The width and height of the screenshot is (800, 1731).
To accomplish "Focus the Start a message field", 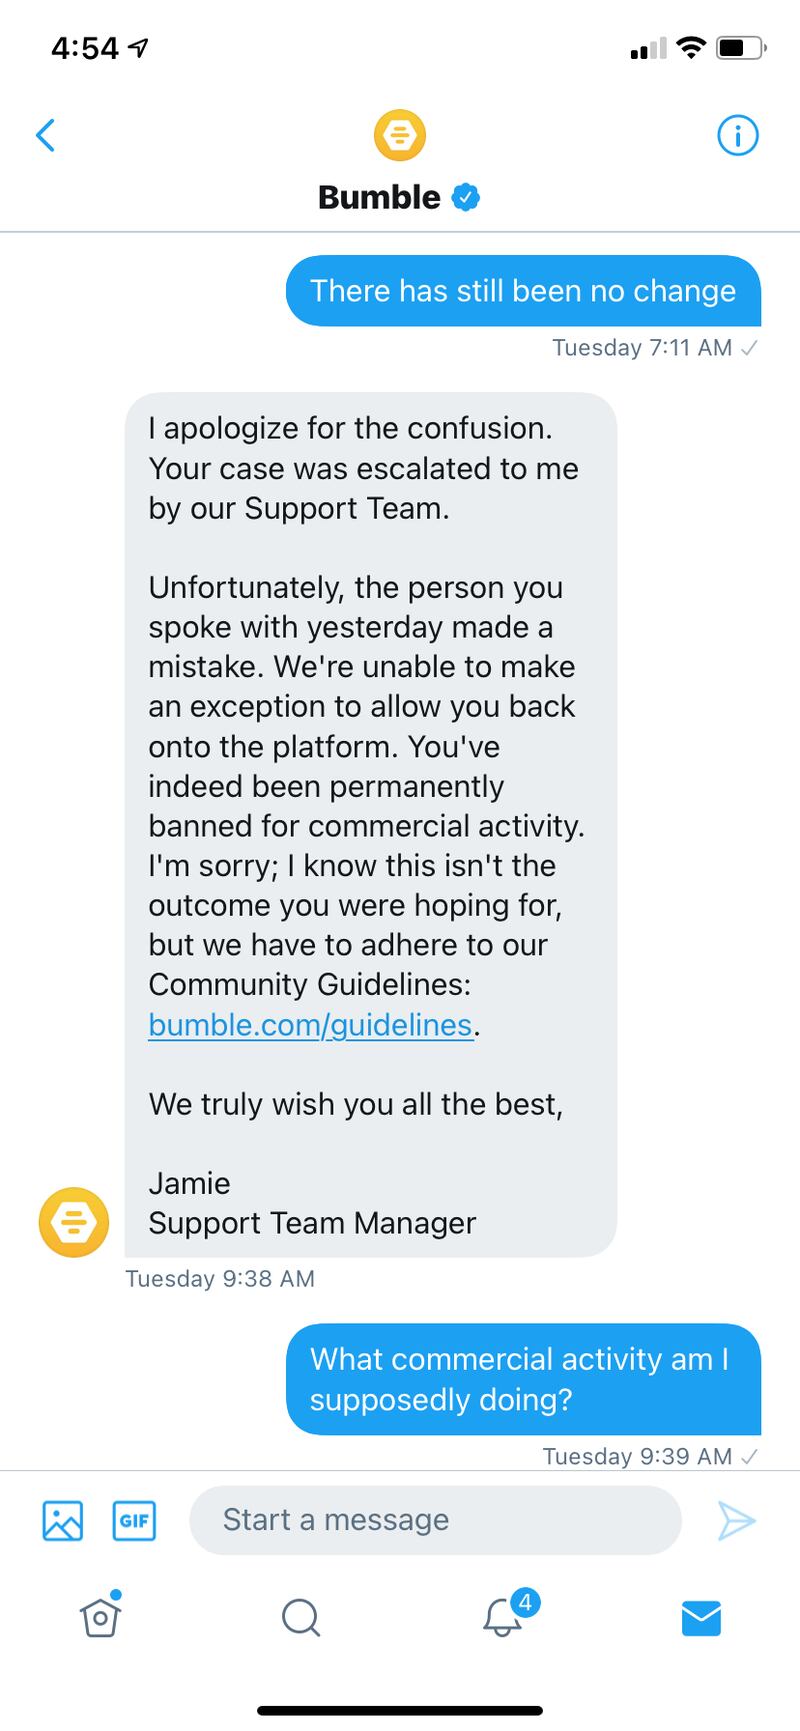I will (435, 1520).
